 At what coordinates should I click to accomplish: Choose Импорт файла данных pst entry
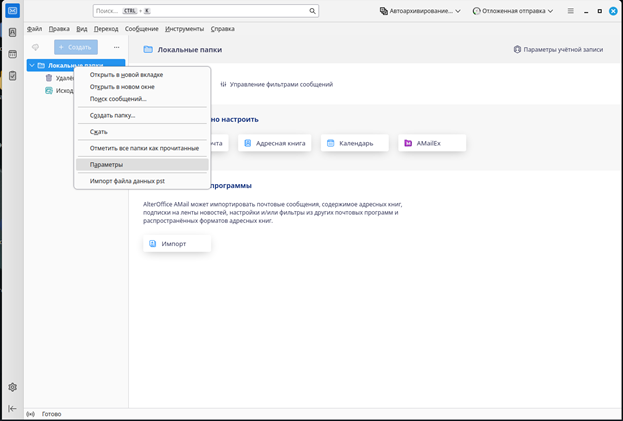pyautogui.click(x=127, y=181)
